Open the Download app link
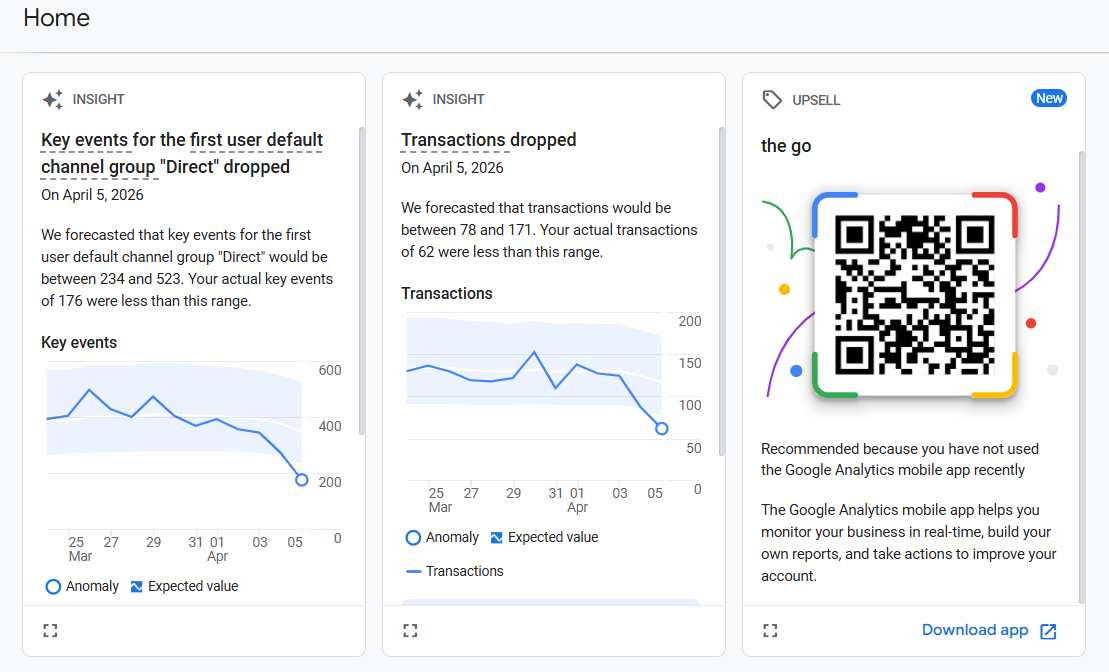 [975, 630]
